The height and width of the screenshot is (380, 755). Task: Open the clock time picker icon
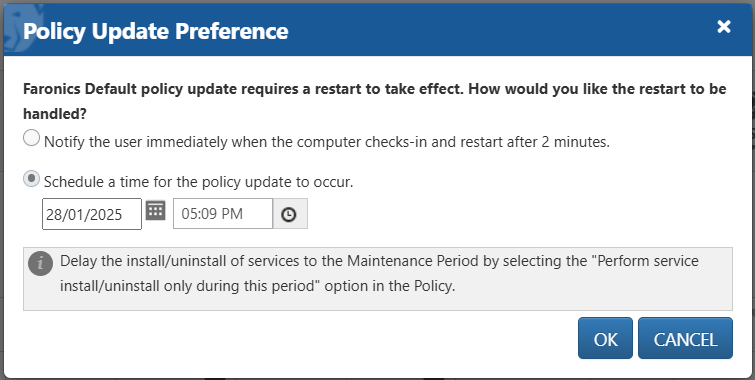pyautogui.click(x=289, y=214)
